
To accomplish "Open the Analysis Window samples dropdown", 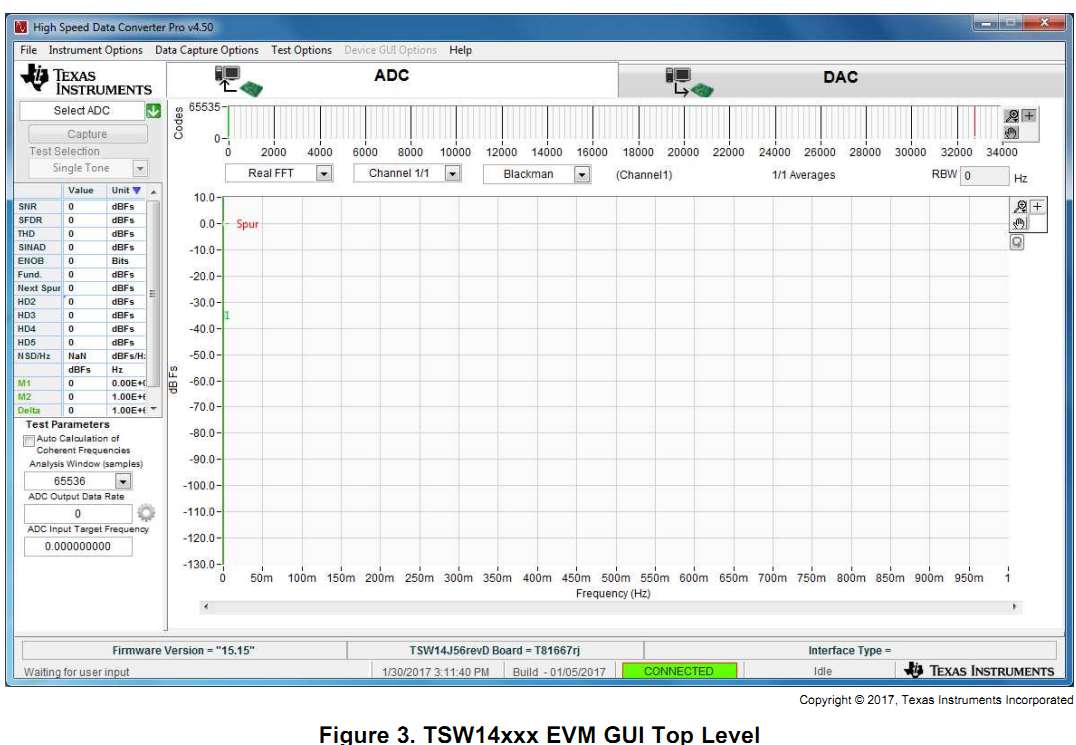I will click(x=124, y=481).
